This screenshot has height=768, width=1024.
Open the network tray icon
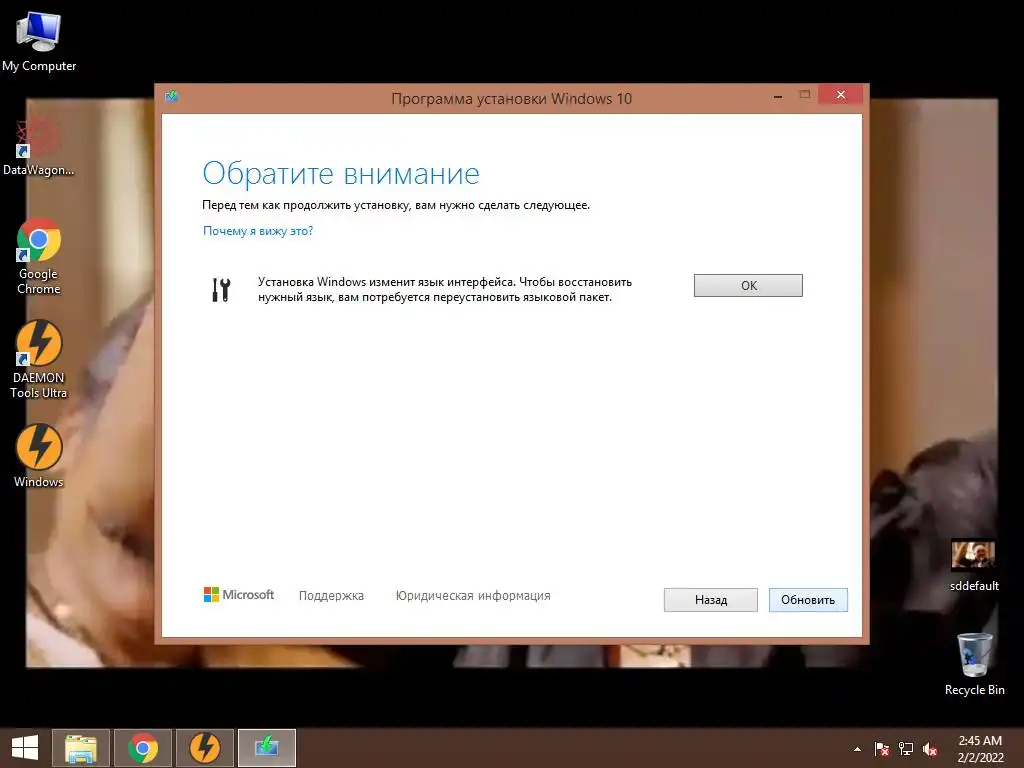[x=906, y=749]
